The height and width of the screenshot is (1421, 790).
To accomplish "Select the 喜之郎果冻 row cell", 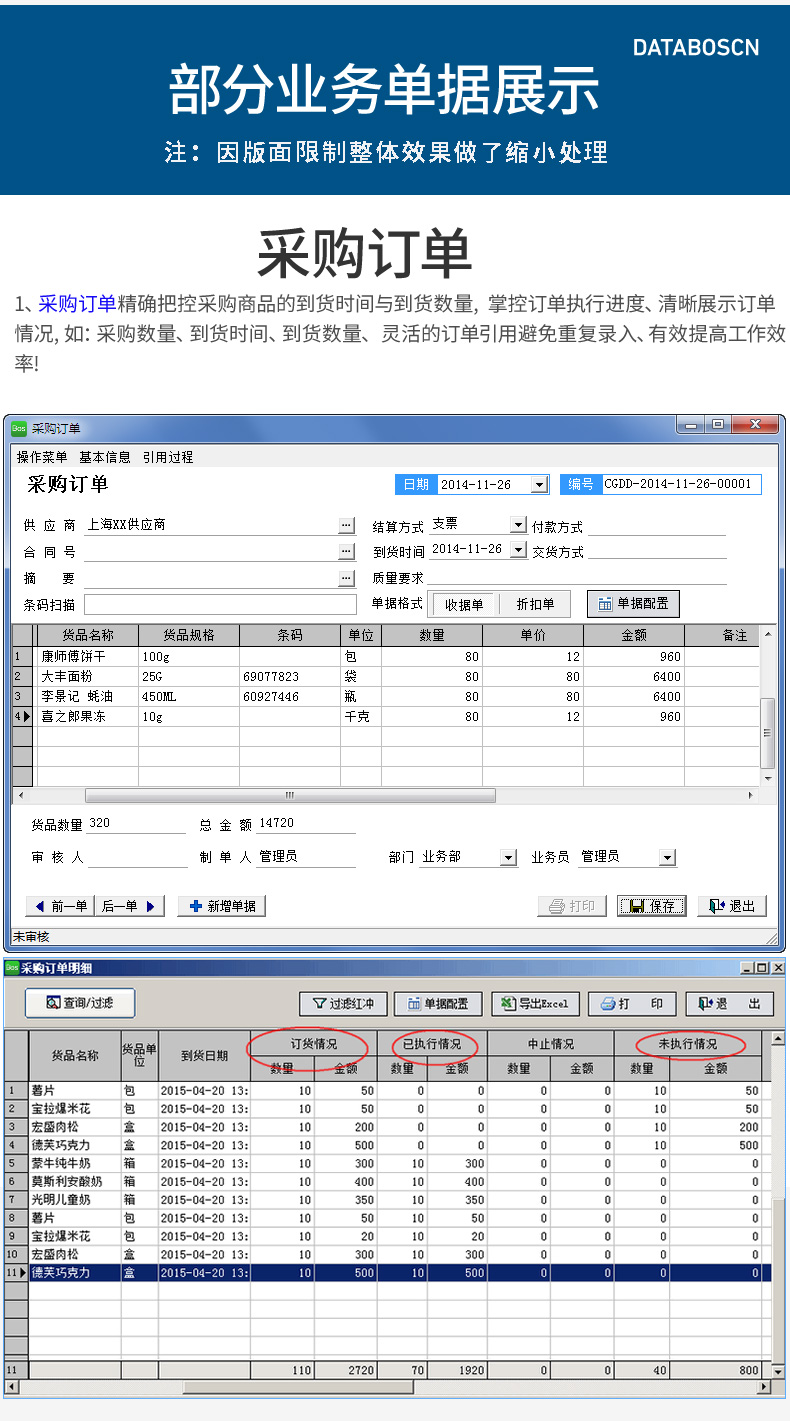I will [88, 717].
